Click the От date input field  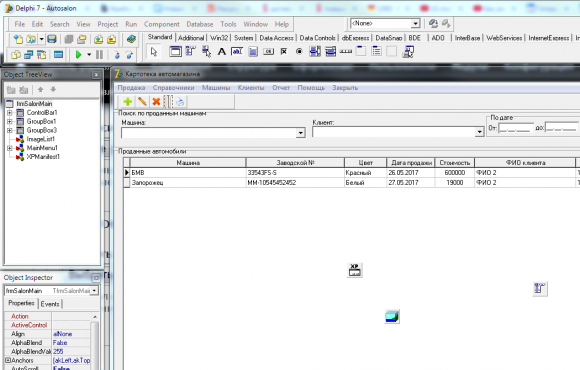pyautogui.click(x=516, y=128)
